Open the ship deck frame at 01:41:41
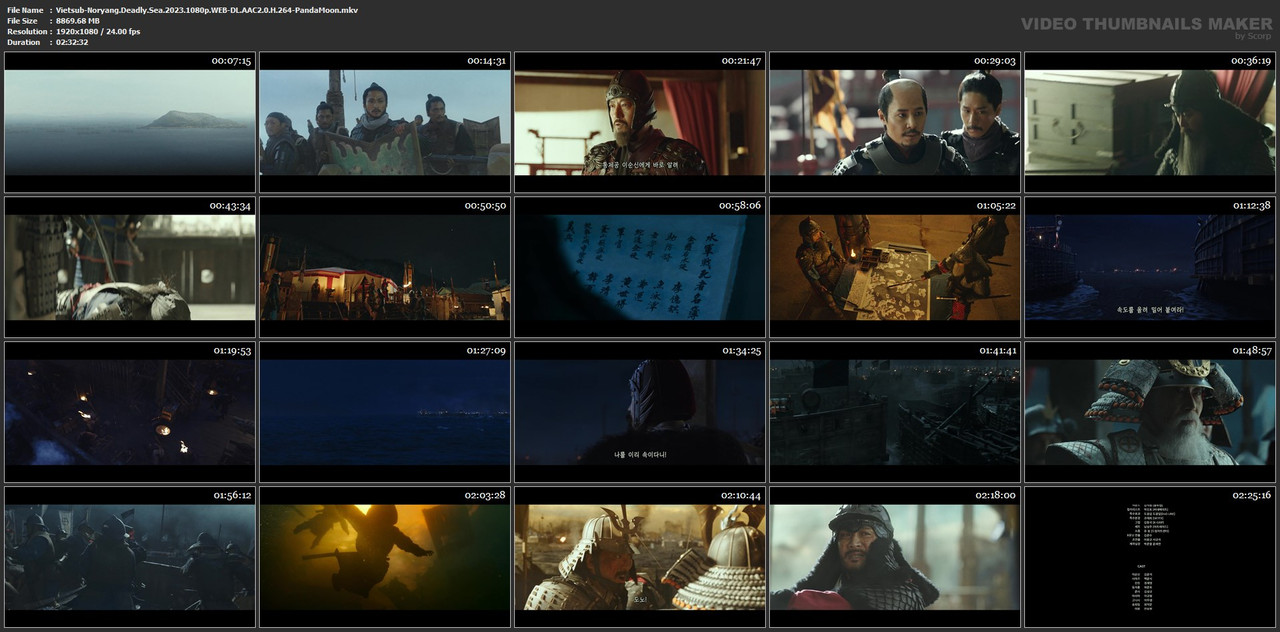This screenshot has width=1280, height=632. tap(895, 412)
